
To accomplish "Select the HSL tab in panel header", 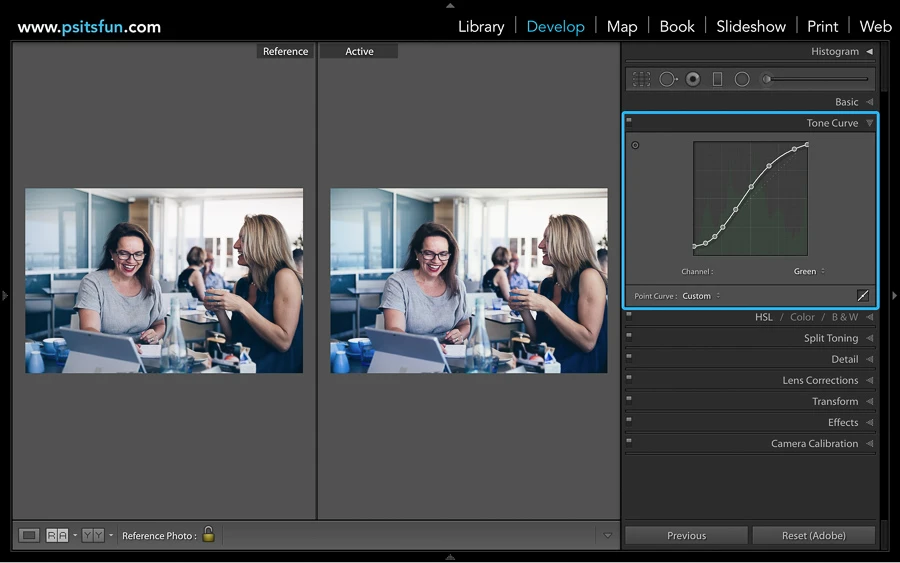I will click(x=763, y=317).
